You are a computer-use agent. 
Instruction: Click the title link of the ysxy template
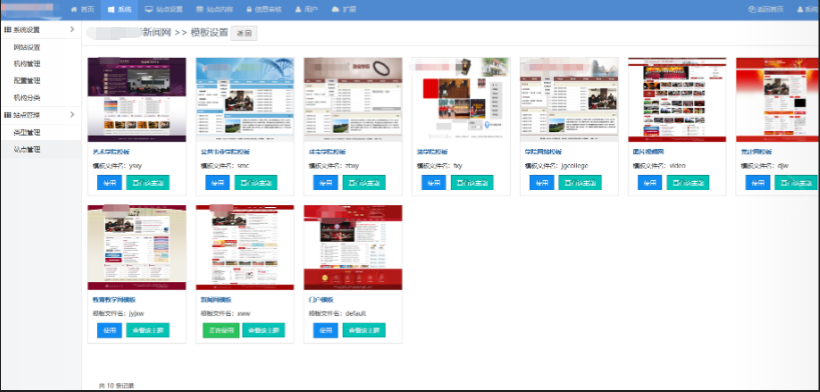click(x=111, y=152)
